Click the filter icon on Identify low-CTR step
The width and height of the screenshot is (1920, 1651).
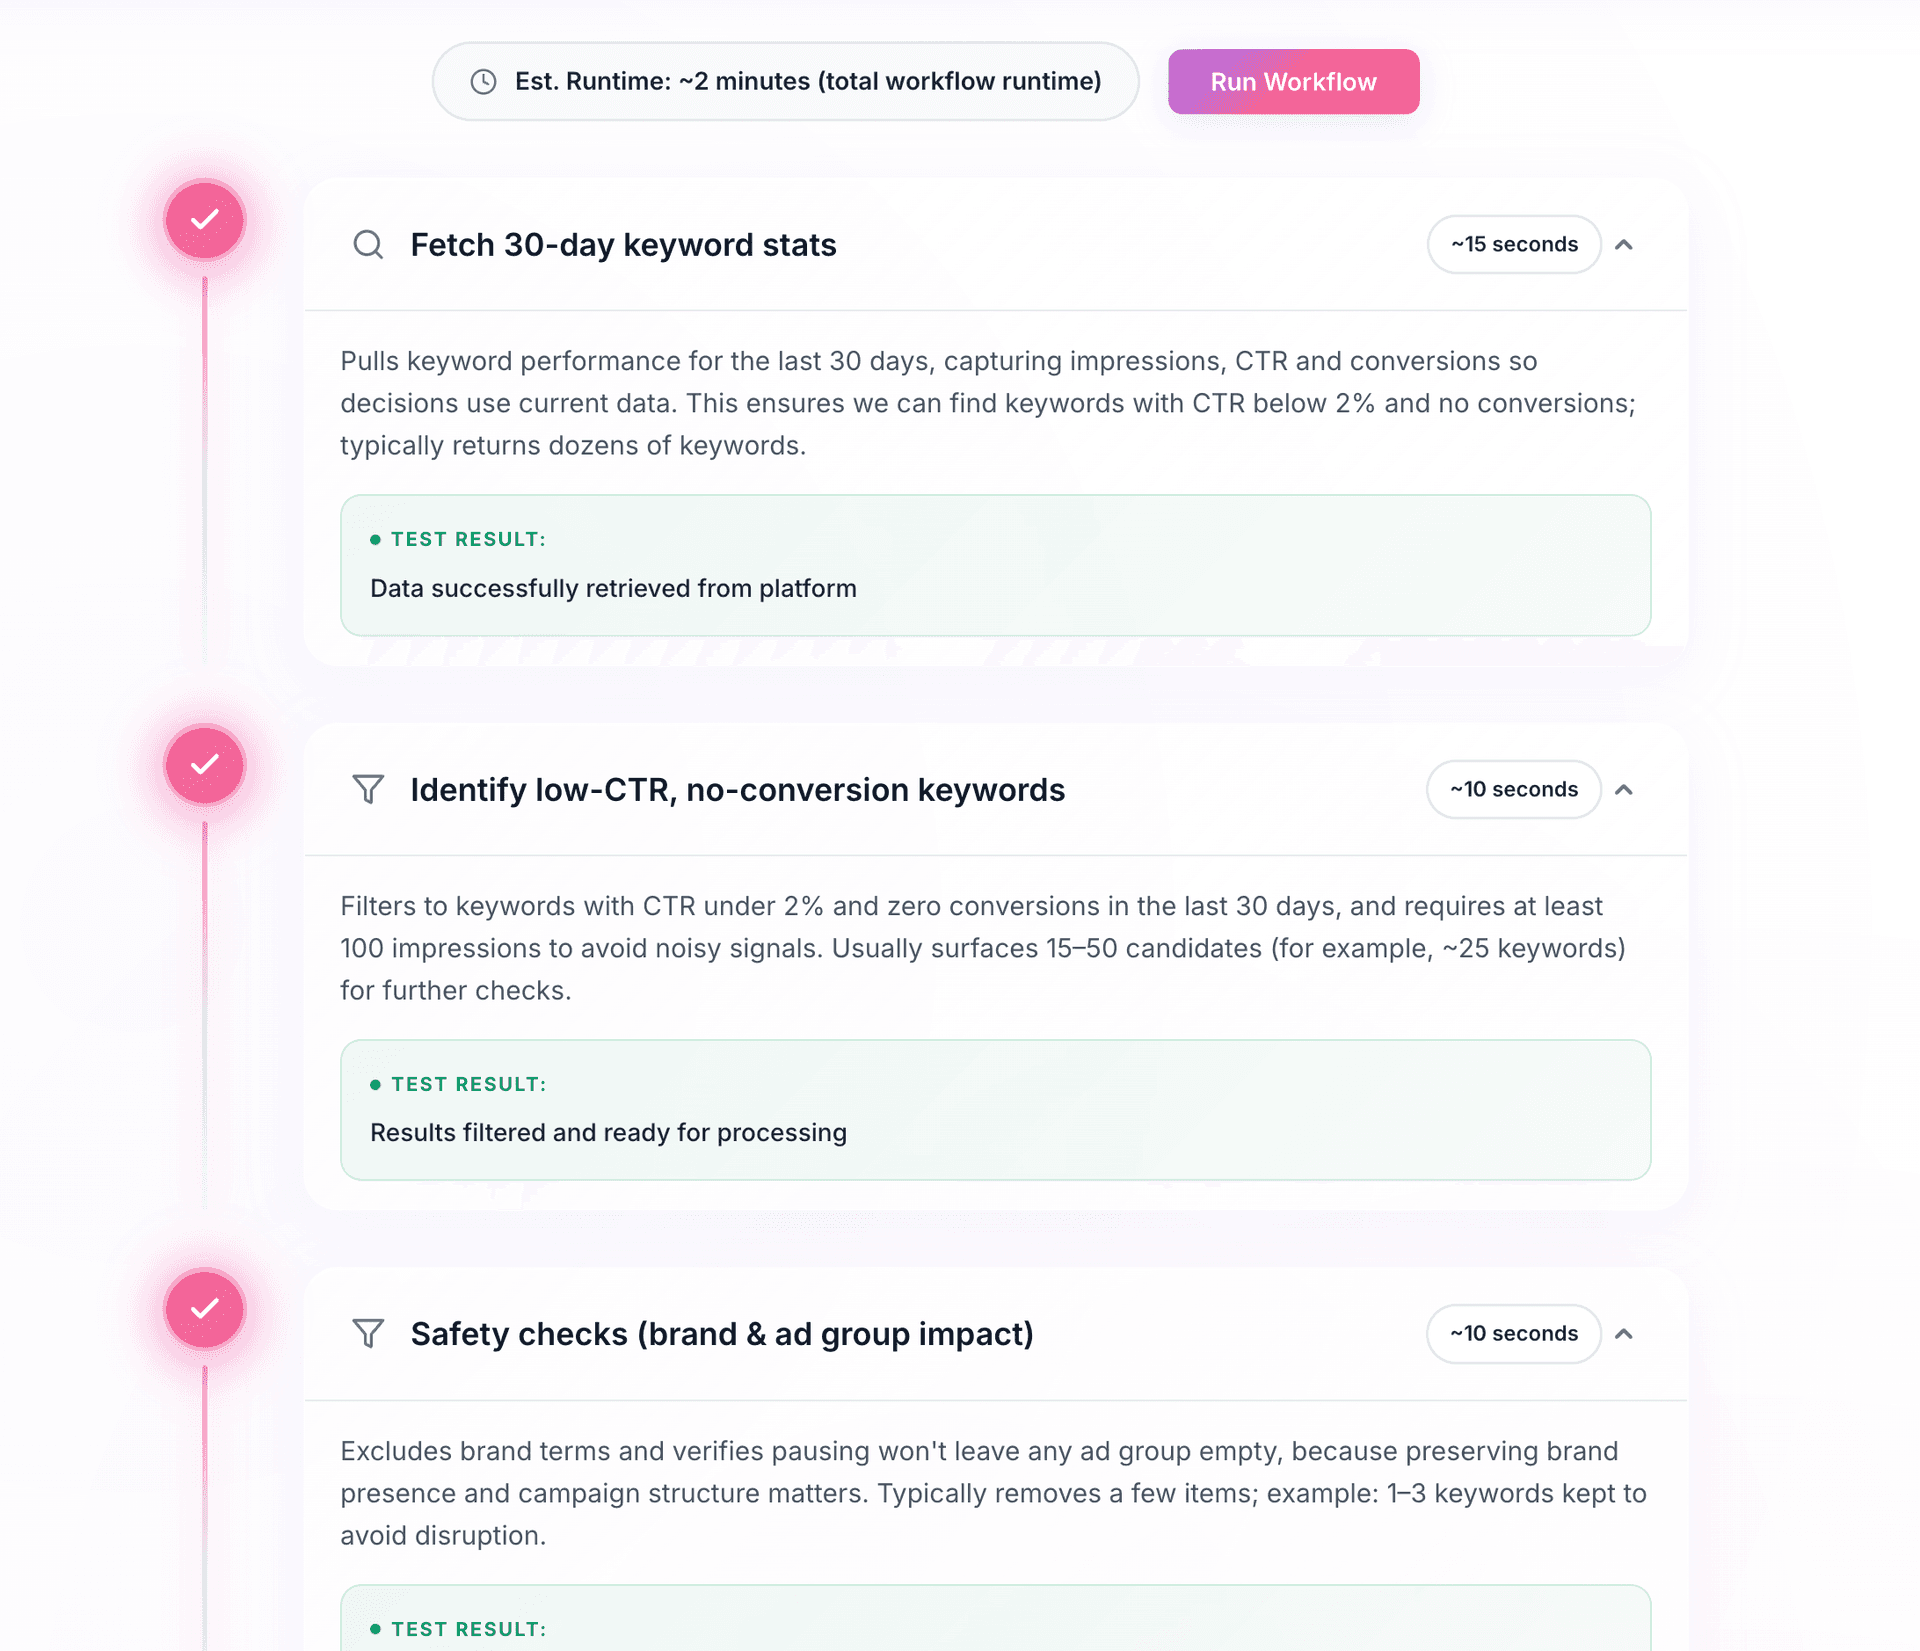coord(368,789)
